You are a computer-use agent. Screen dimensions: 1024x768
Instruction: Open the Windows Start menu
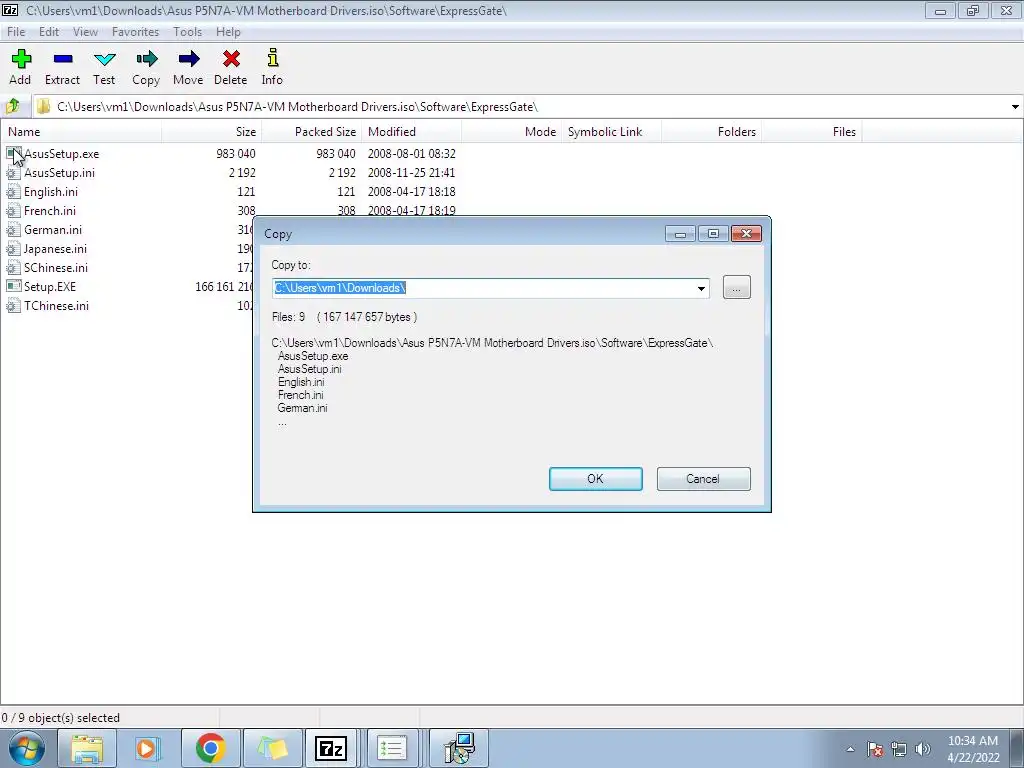pos(27,748)
